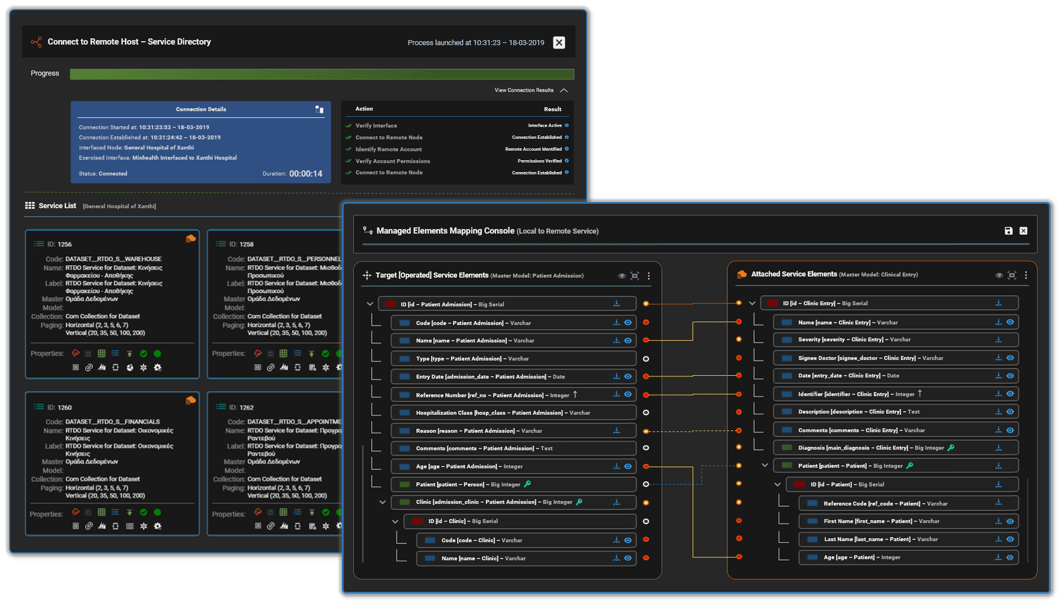Click the orange feed icon on service 1256
Screen dimensions: 1063x606
pyautogui.click(x=190, y=239)
